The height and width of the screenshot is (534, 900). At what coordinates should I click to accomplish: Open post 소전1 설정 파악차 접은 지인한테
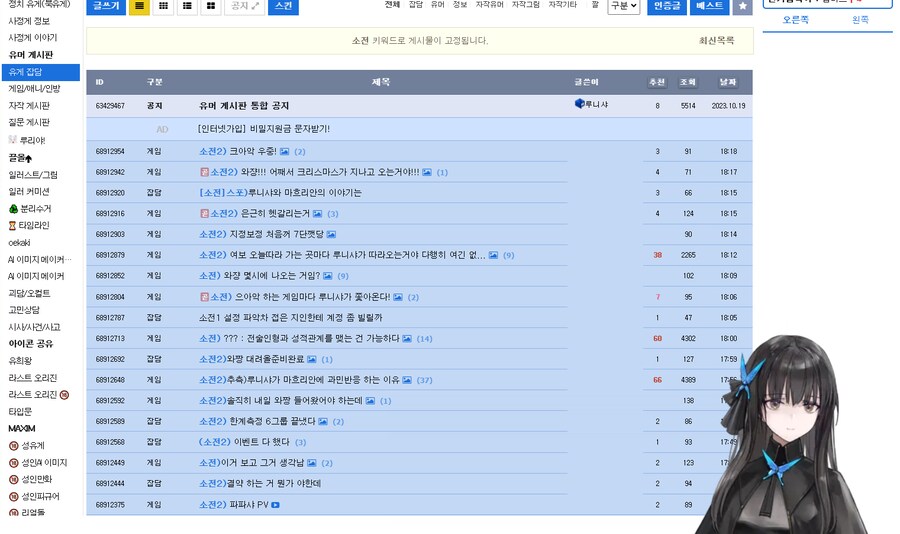tap(290, 318)
